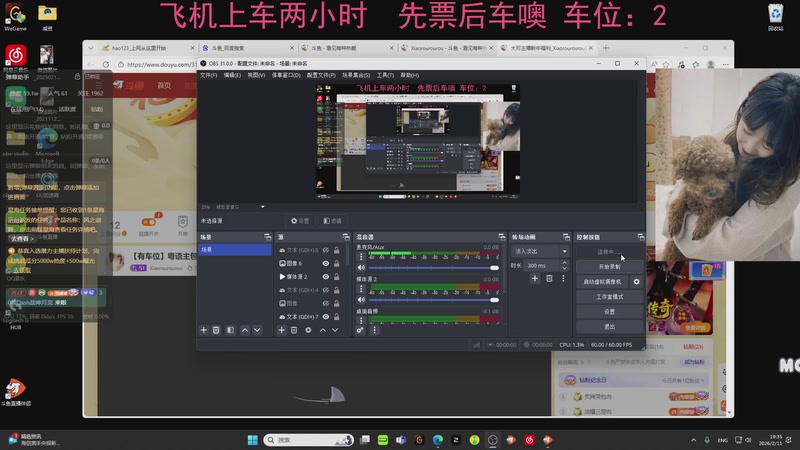Open the transition type dropdown 淡入淡出
800x450 pixels.
tap(540, 251)
